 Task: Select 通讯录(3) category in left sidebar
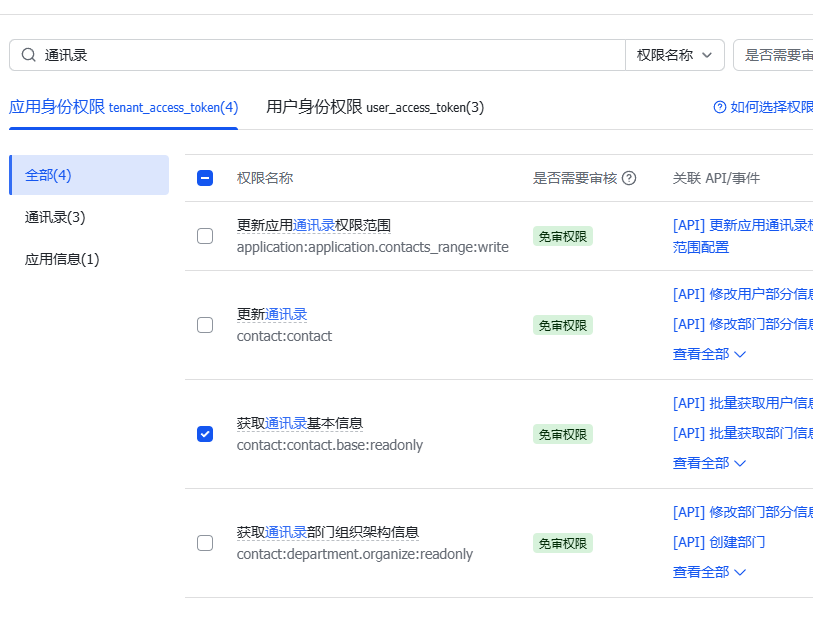coord(55,217)
